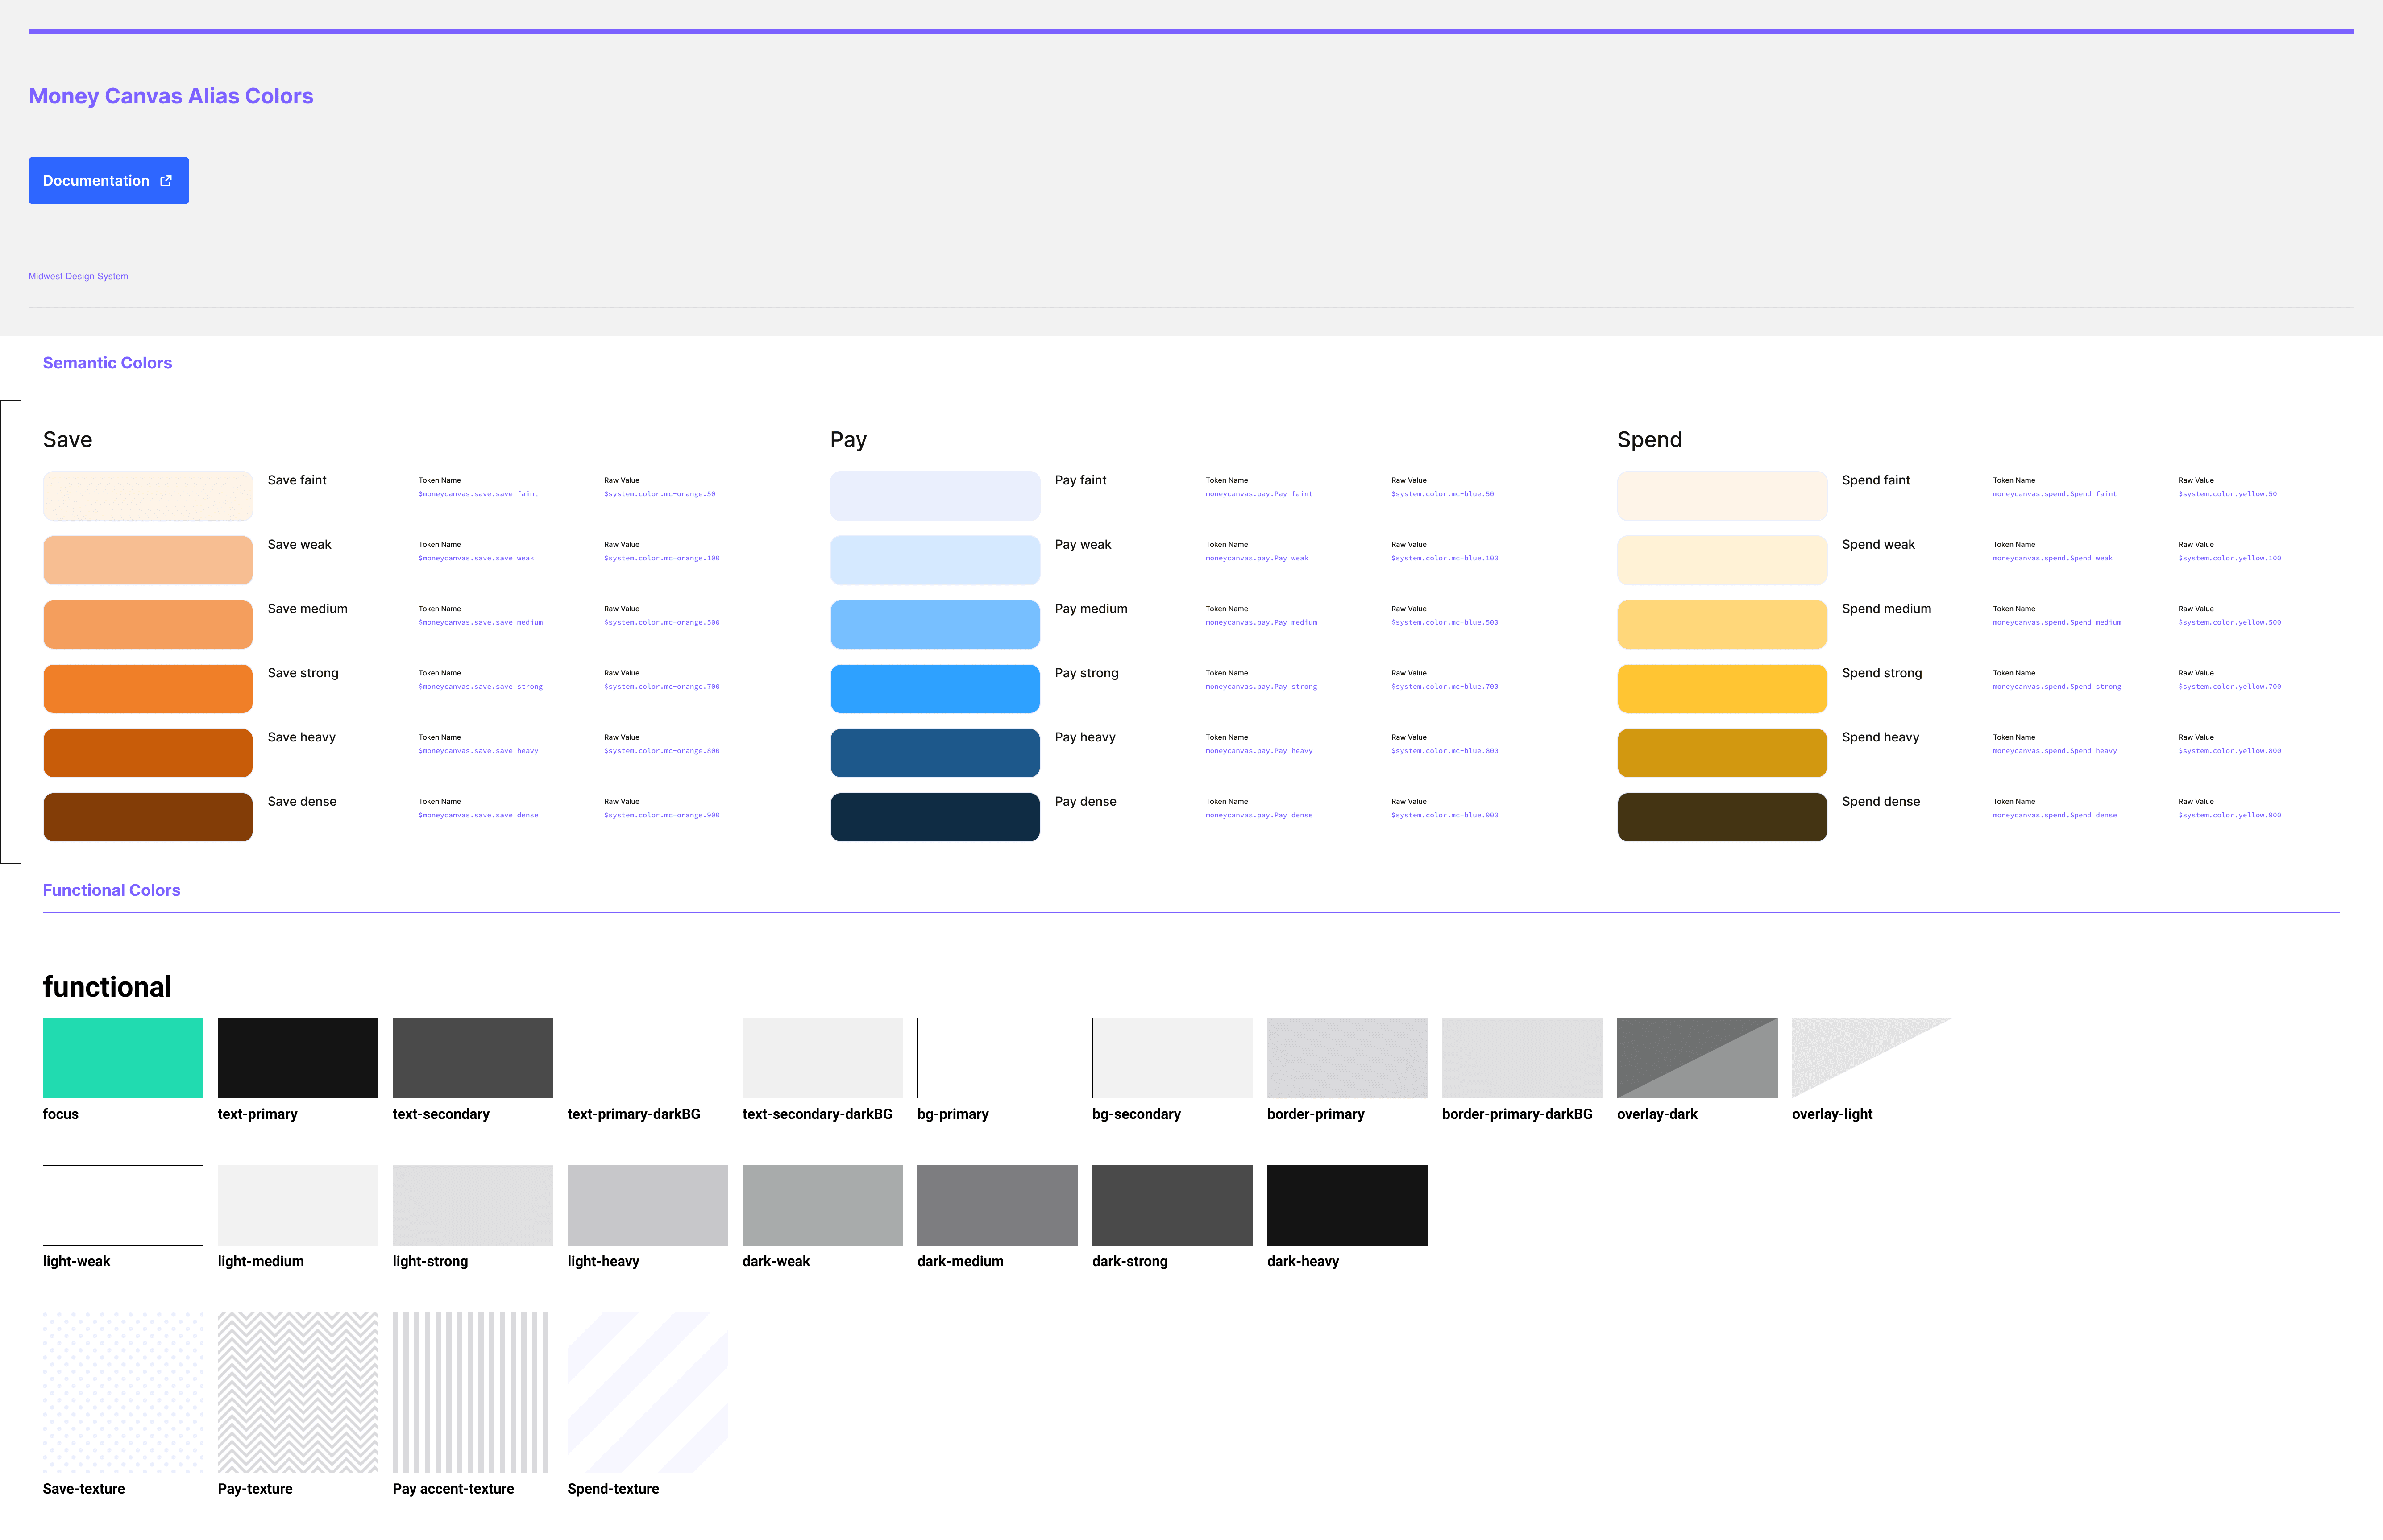Click the dark-weak swatch
The height and width of the screenshot is (1540, 2383).
click(823, 1205)
